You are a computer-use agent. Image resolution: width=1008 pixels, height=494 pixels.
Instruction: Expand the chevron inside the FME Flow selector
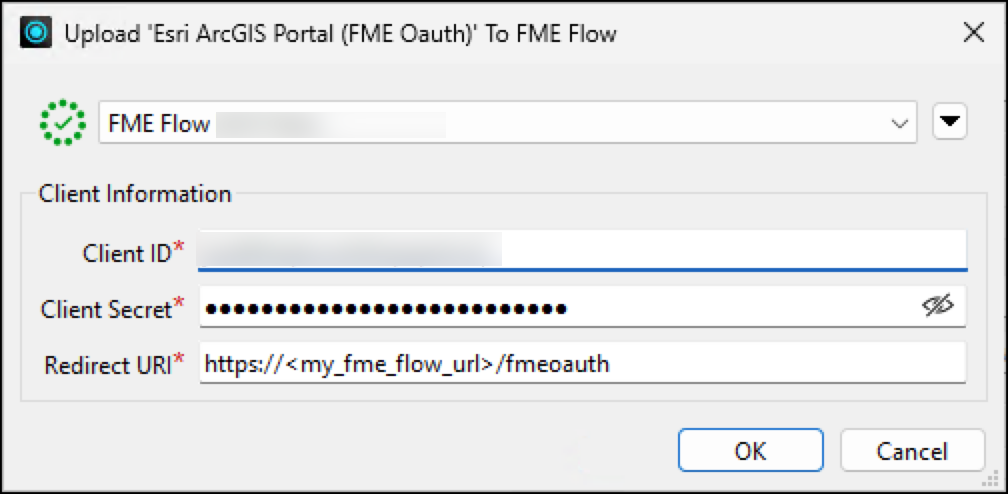(x=901, y=124)
